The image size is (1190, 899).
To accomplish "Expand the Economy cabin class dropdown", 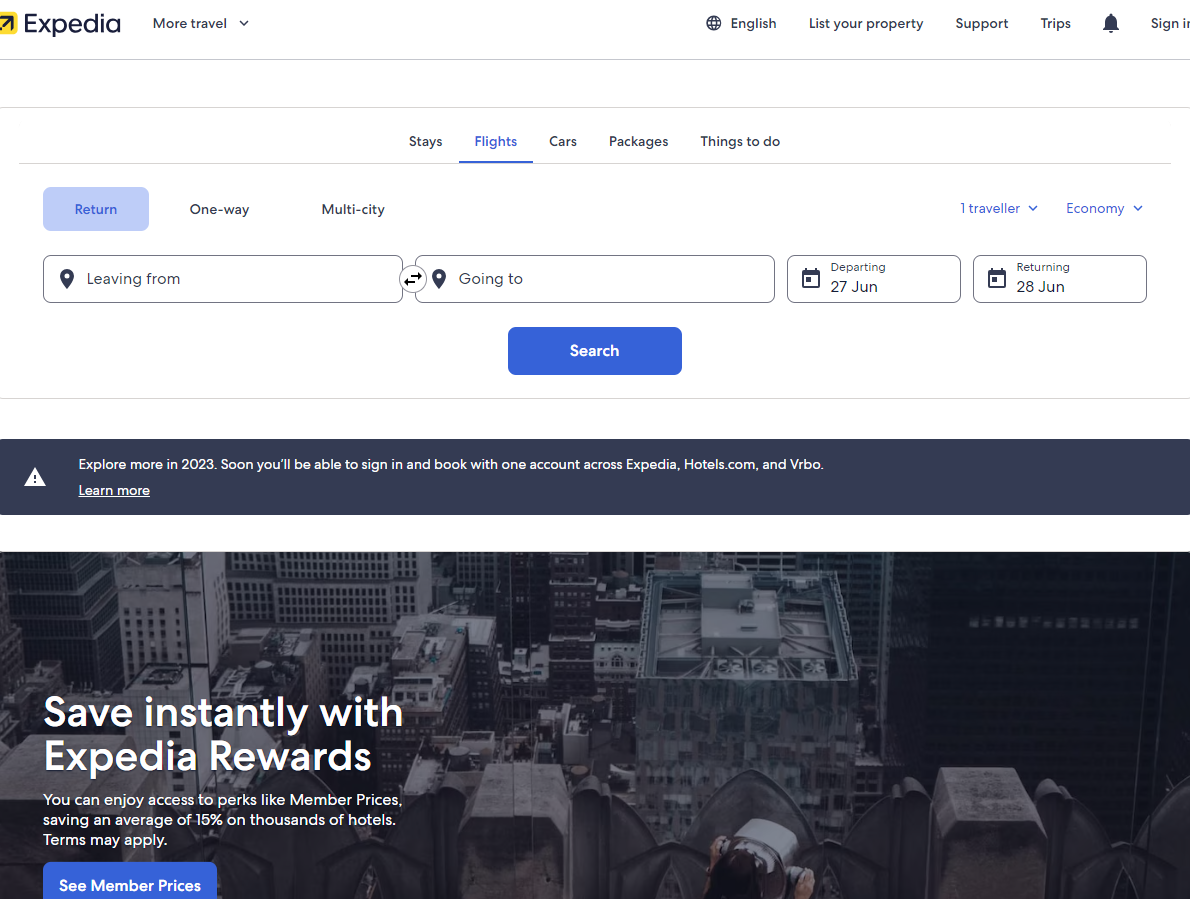I will coord(1104,208).
